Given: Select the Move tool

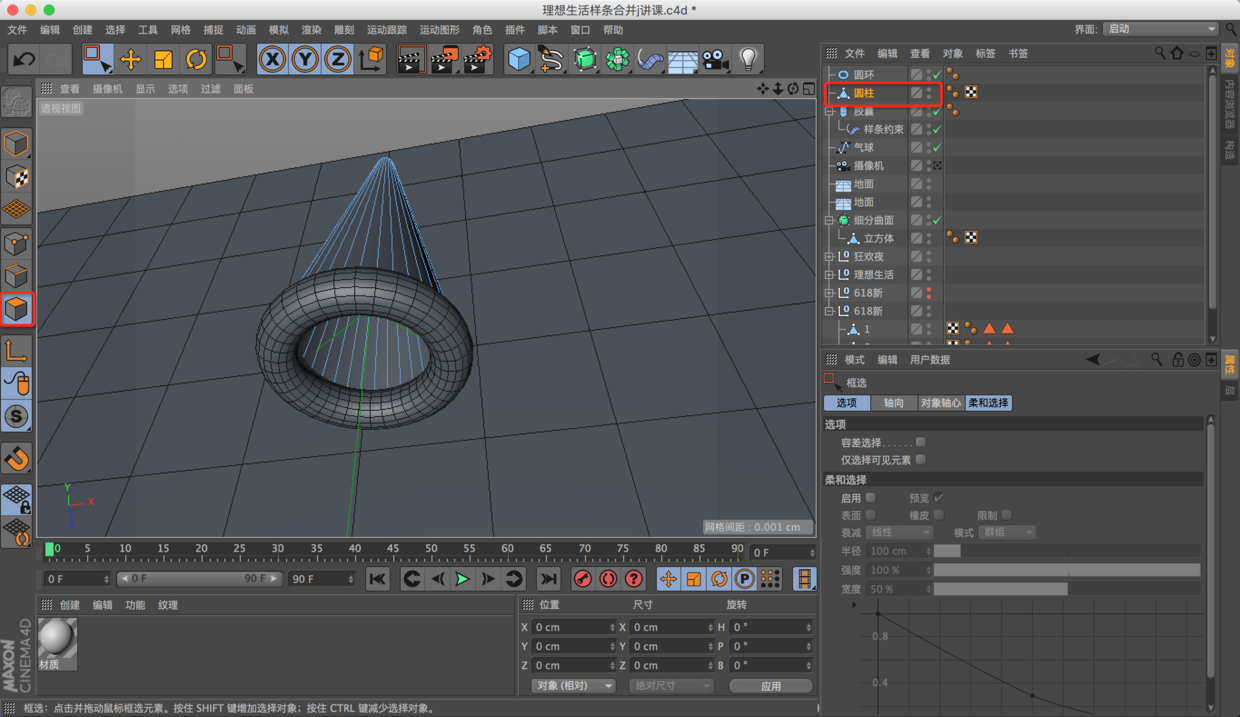Looking at the screenshot, I should [130, 60].
